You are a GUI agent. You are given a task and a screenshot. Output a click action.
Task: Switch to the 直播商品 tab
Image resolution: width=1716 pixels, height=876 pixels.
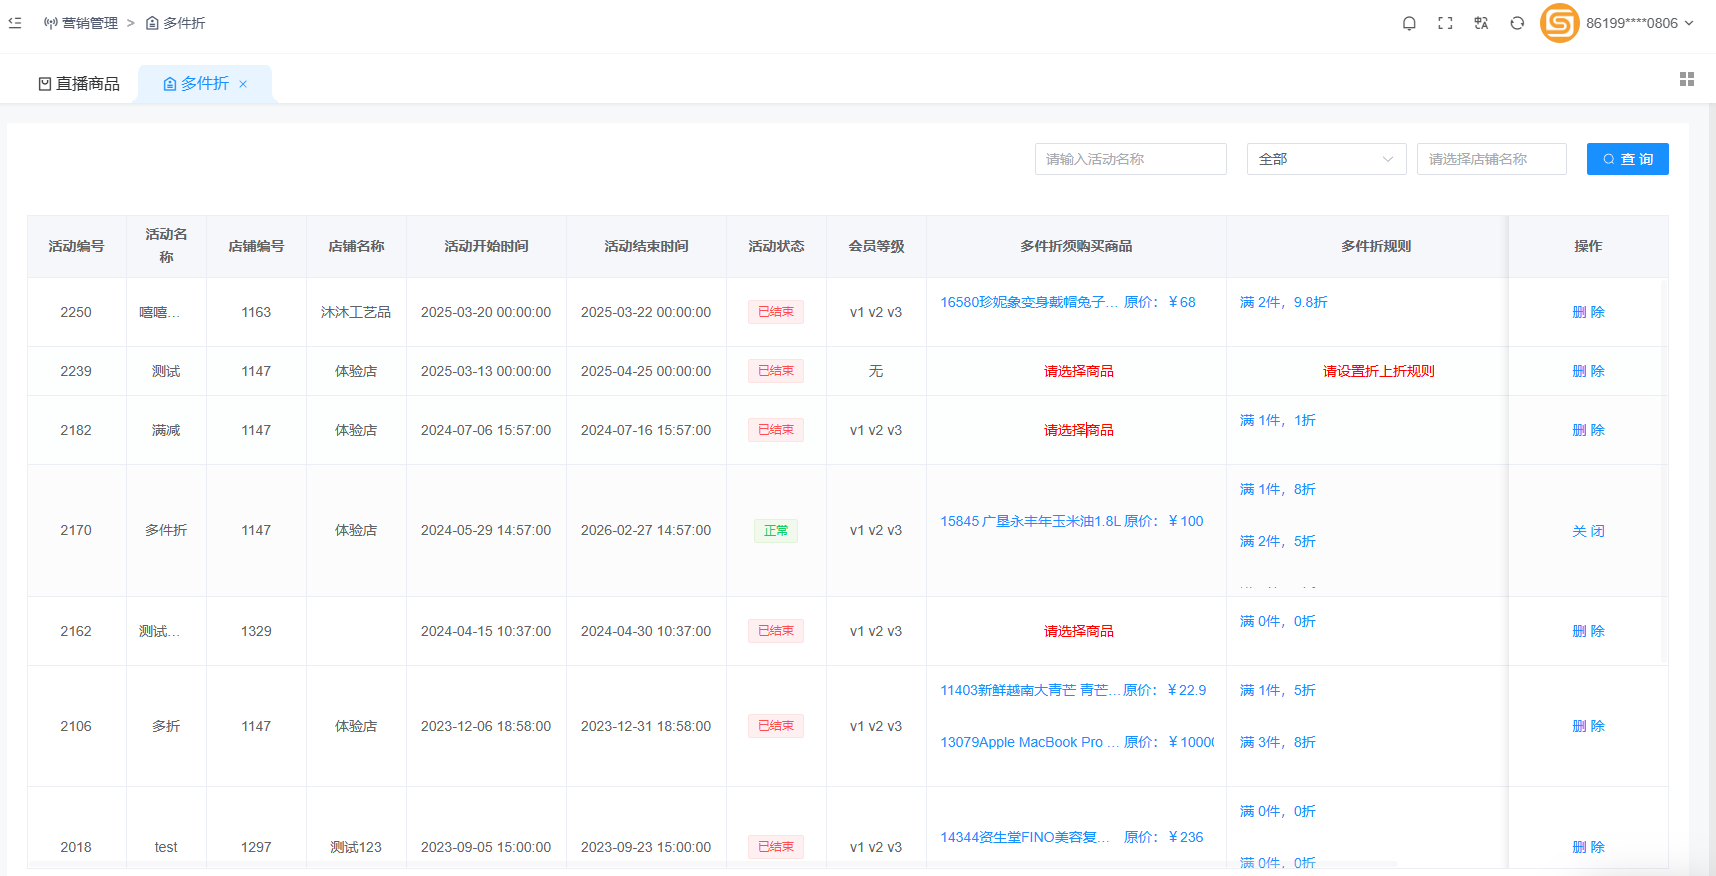pos(79,84)
